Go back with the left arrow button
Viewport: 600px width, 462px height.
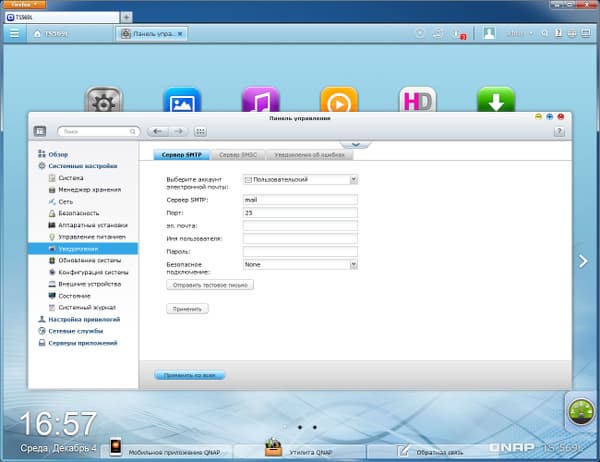coord(157,131)
